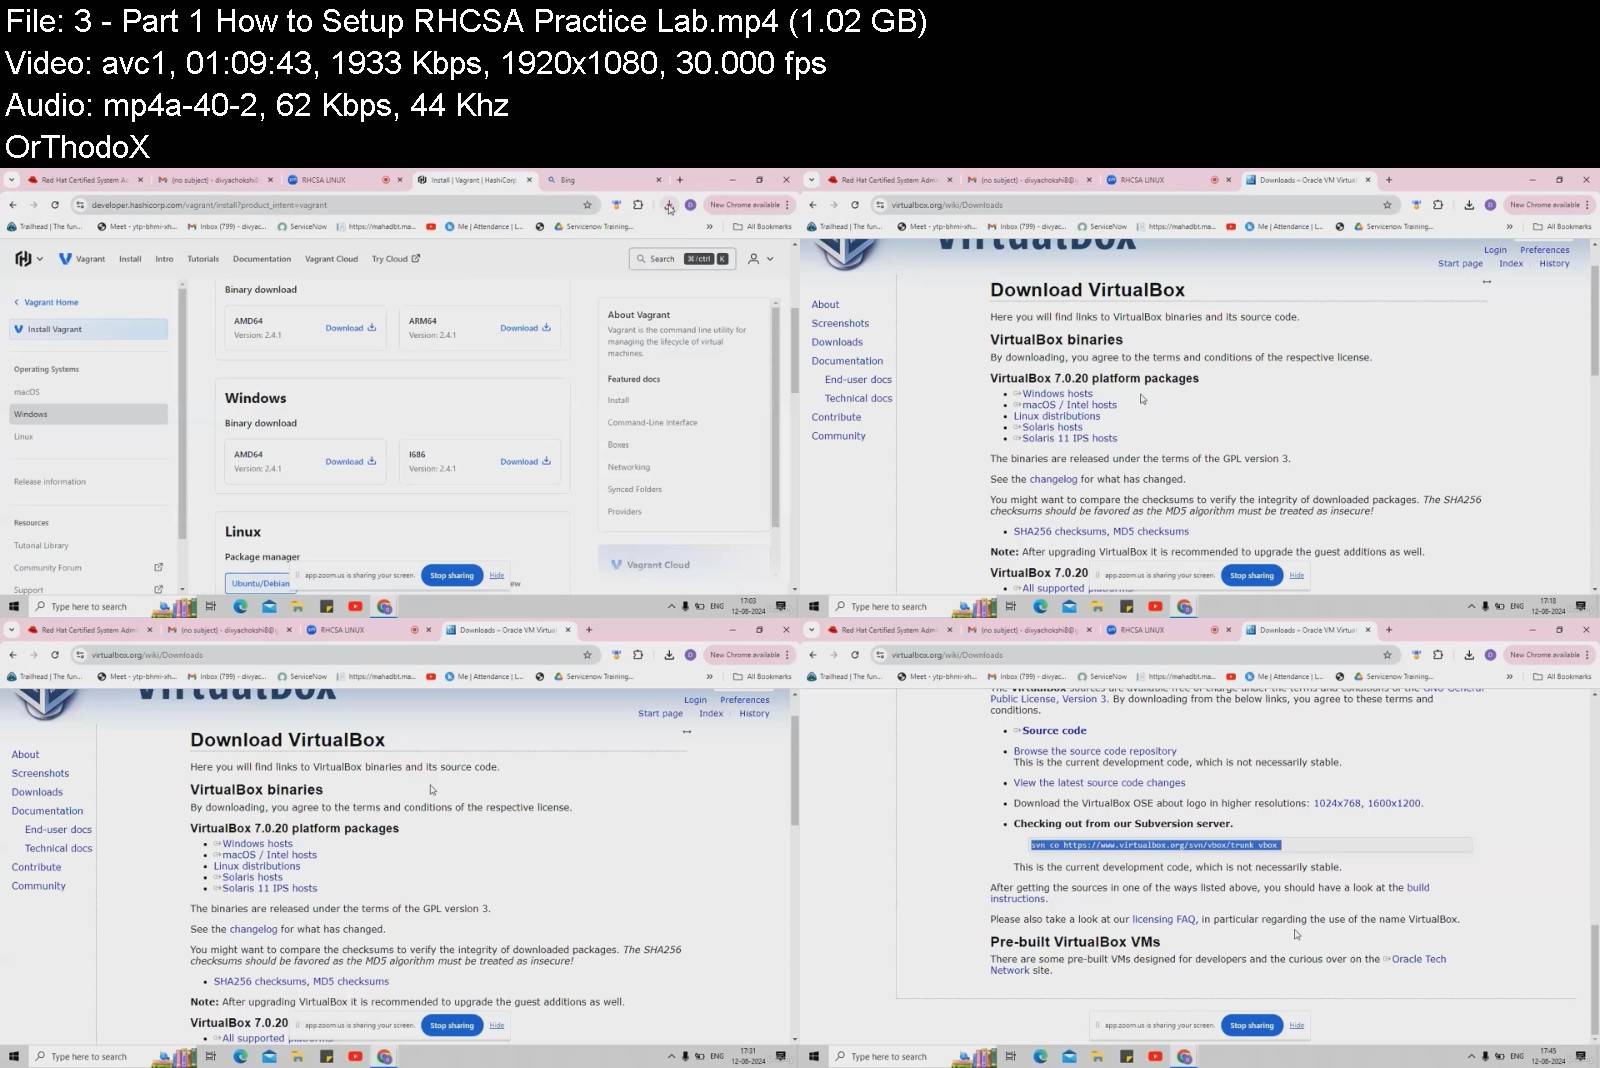Screen dimensions: 1600x1068
Task: Select Install Vagrant in left sidebar
Action: 89,329
